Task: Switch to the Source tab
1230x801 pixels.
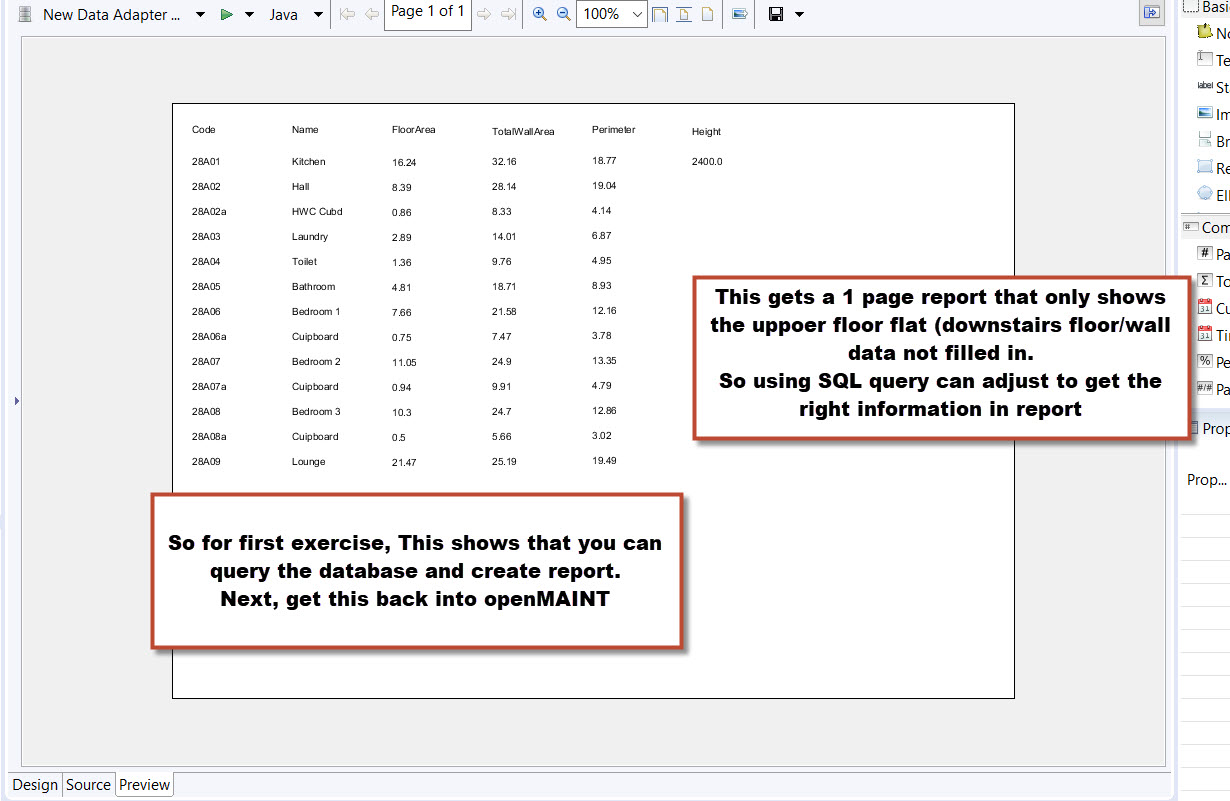Action: 88,785
